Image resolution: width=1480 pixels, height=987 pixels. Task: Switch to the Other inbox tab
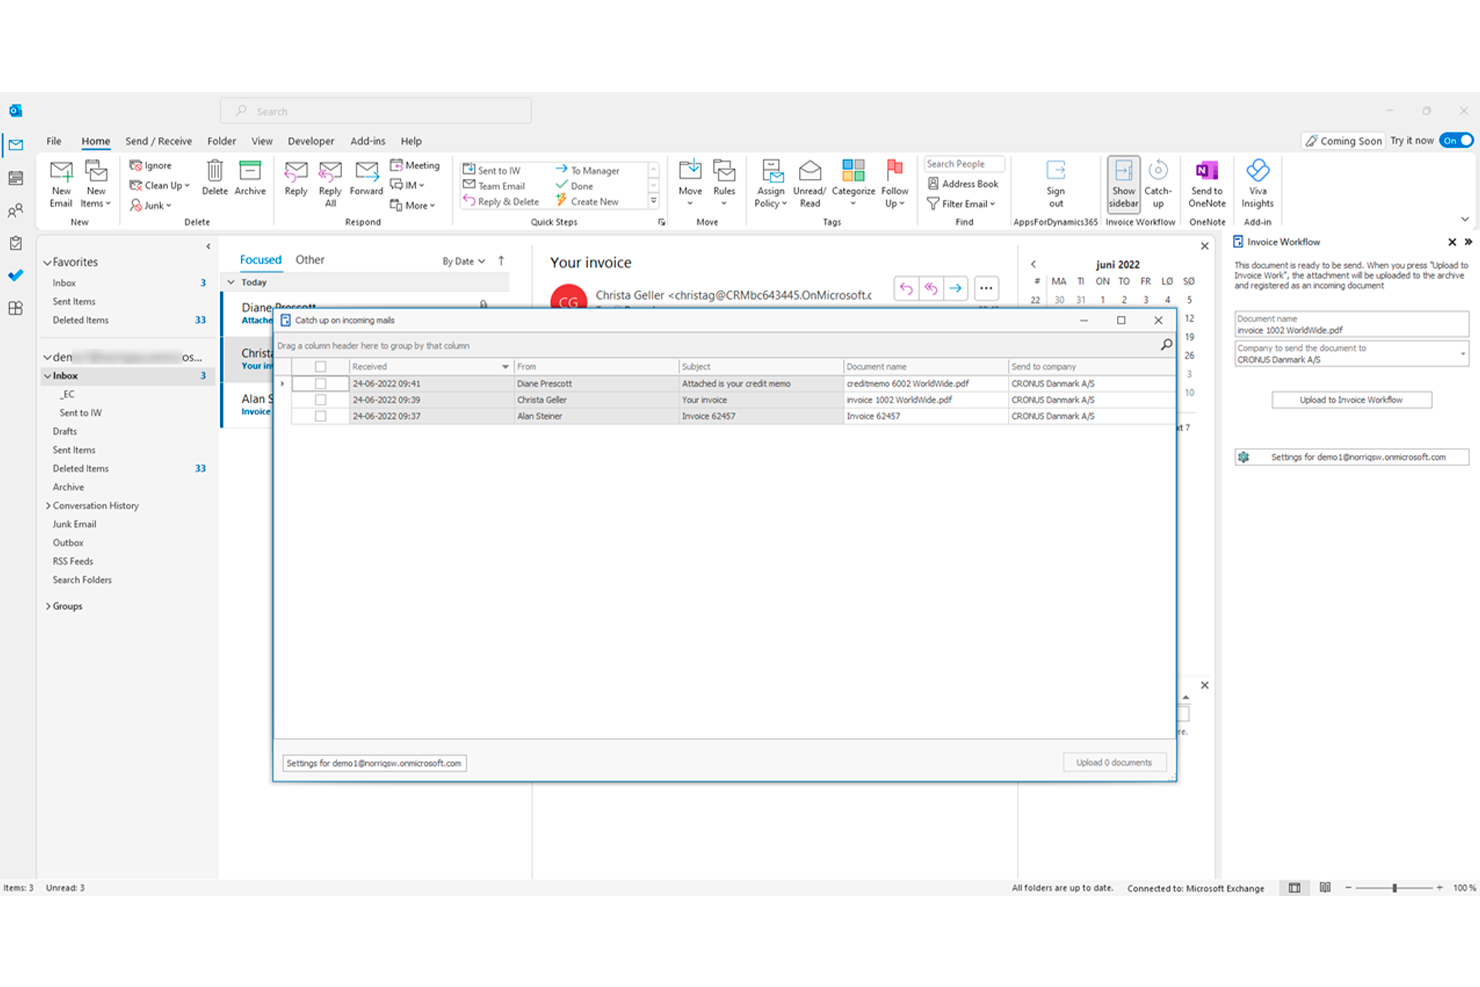310,259
